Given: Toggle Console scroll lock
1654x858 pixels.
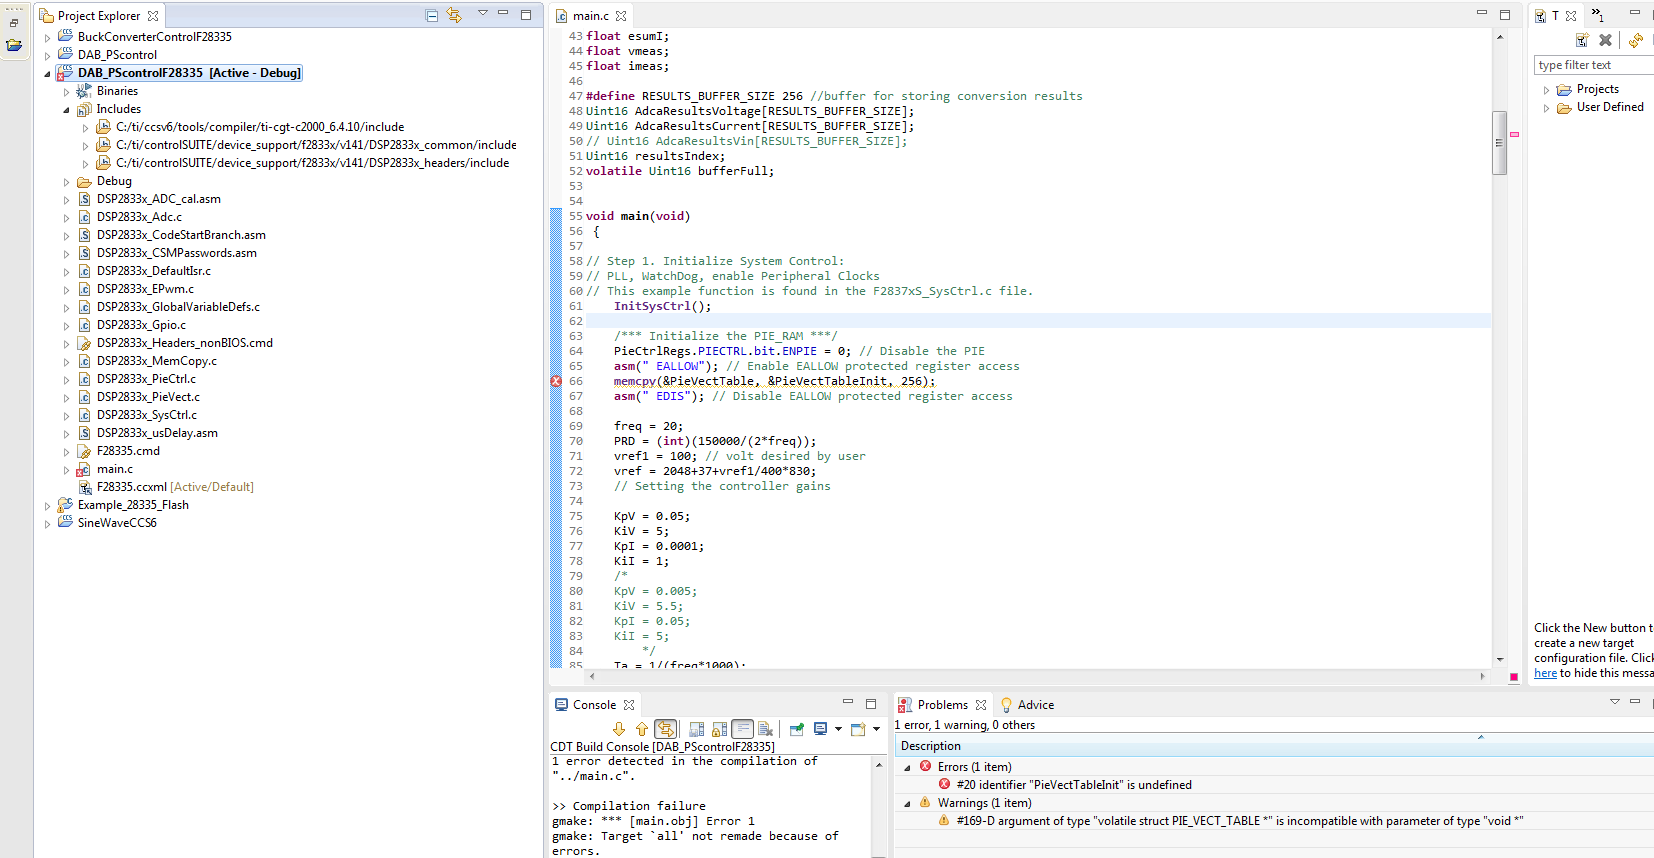Looking at the screenshot, I should (719, 729).
